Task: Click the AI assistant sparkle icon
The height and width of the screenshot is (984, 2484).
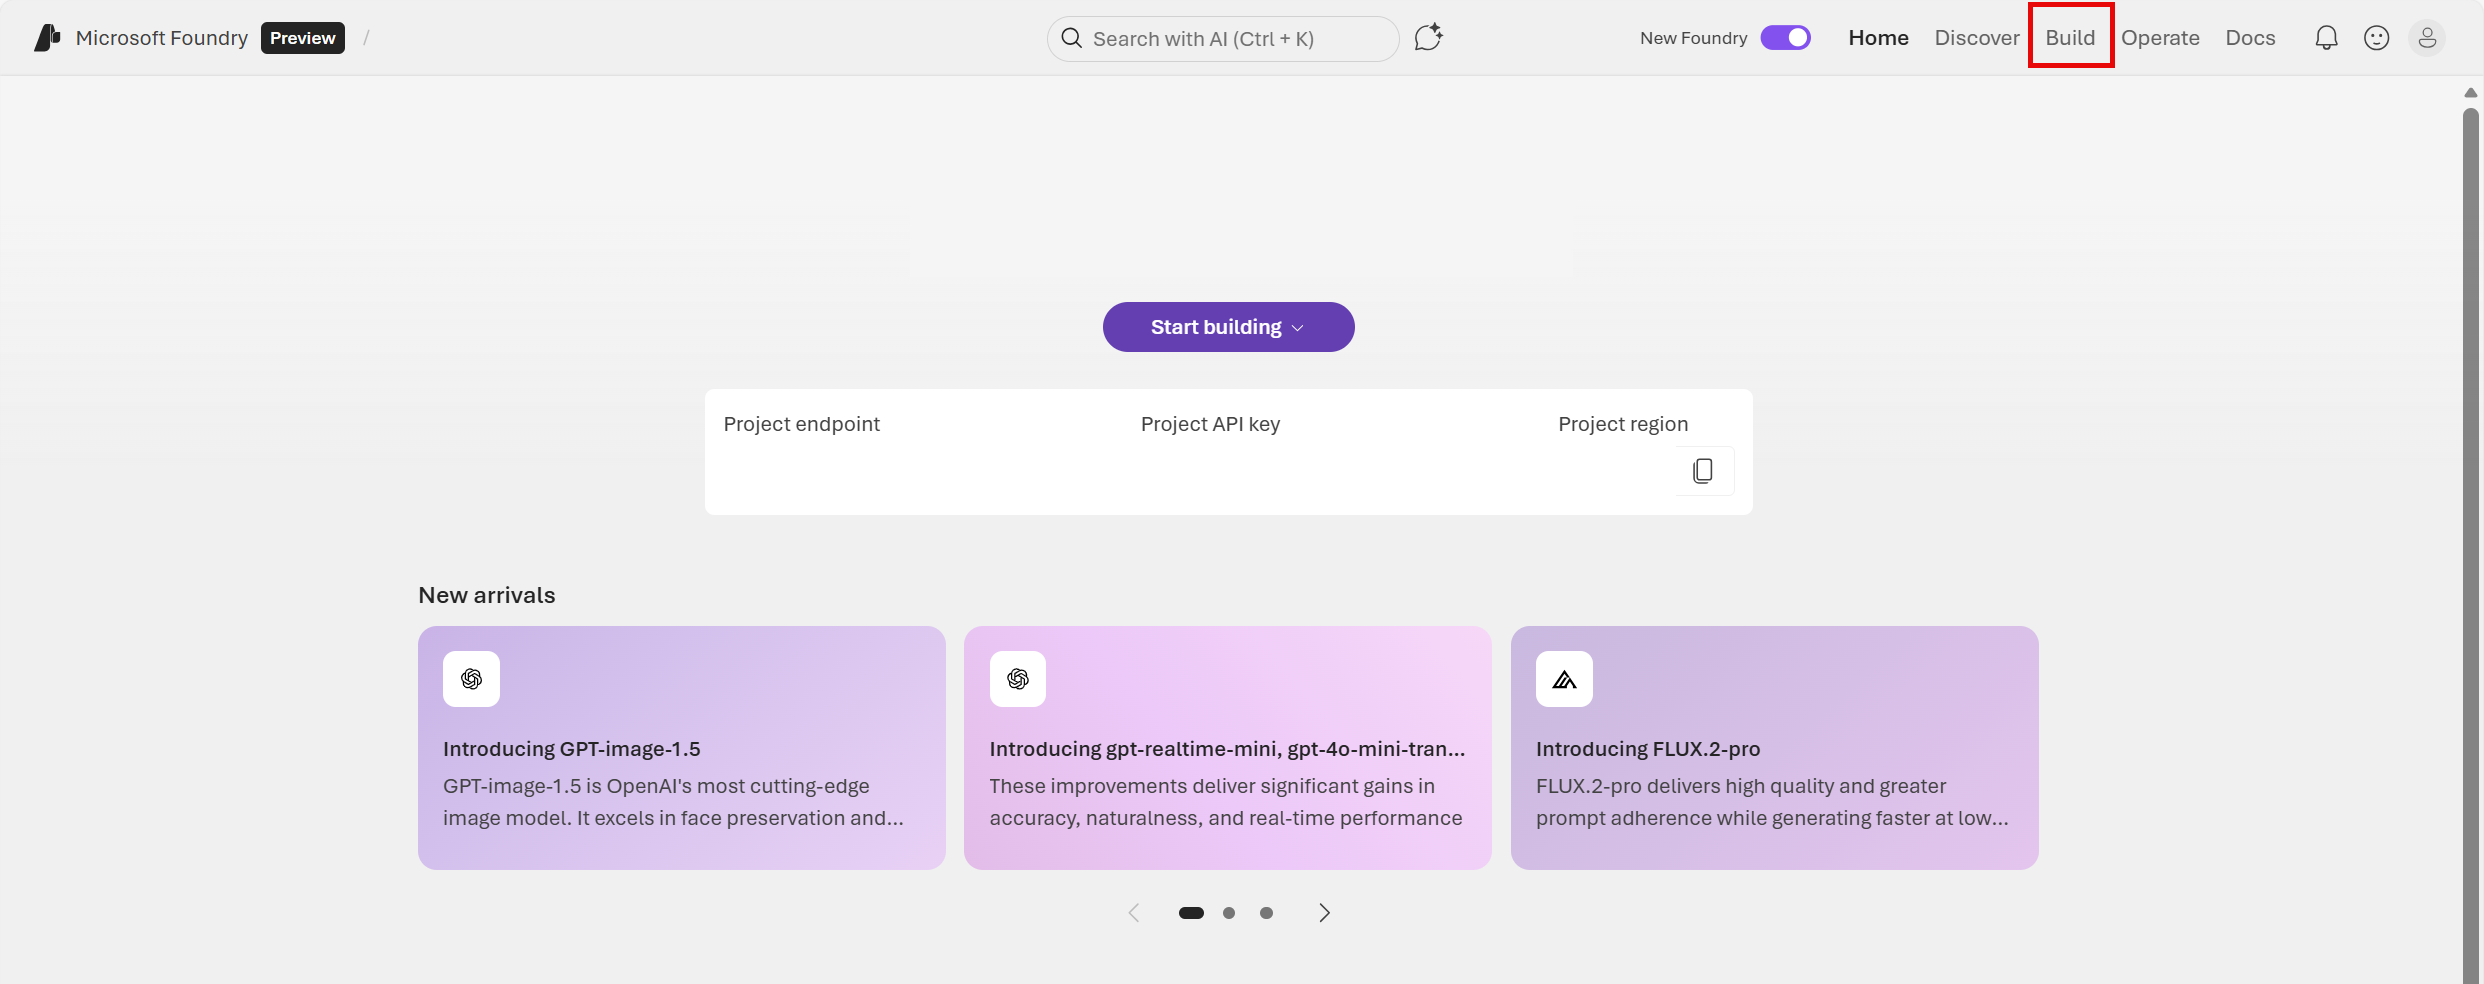Action: (1427, 36)
